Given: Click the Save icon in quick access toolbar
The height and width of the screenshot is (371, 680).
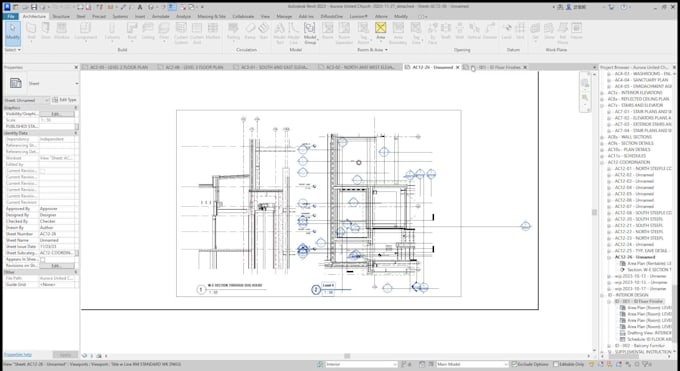Looking at the screenshot, I should pyautogui.click(x=34, y=7).
